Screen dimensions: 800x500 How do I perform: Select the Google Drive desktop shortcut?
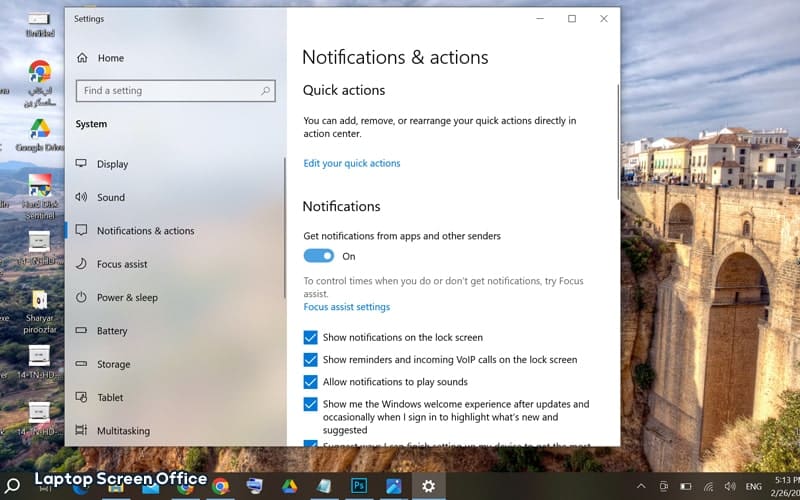(x=40, y=135)
